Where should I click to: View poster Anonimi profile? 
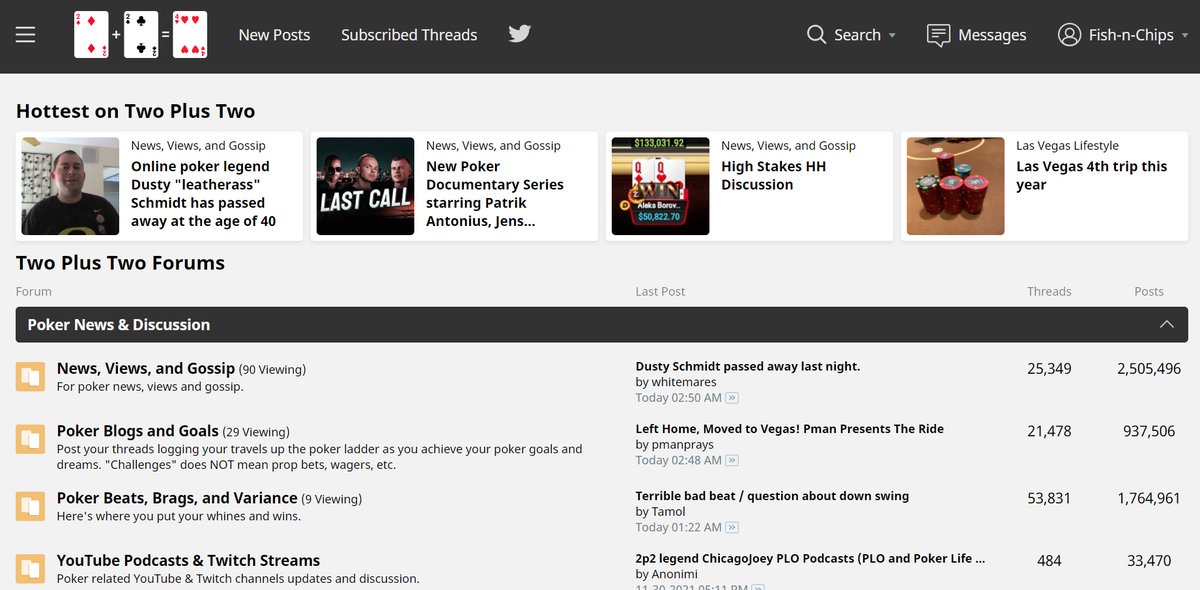click(x=674, y=574)
